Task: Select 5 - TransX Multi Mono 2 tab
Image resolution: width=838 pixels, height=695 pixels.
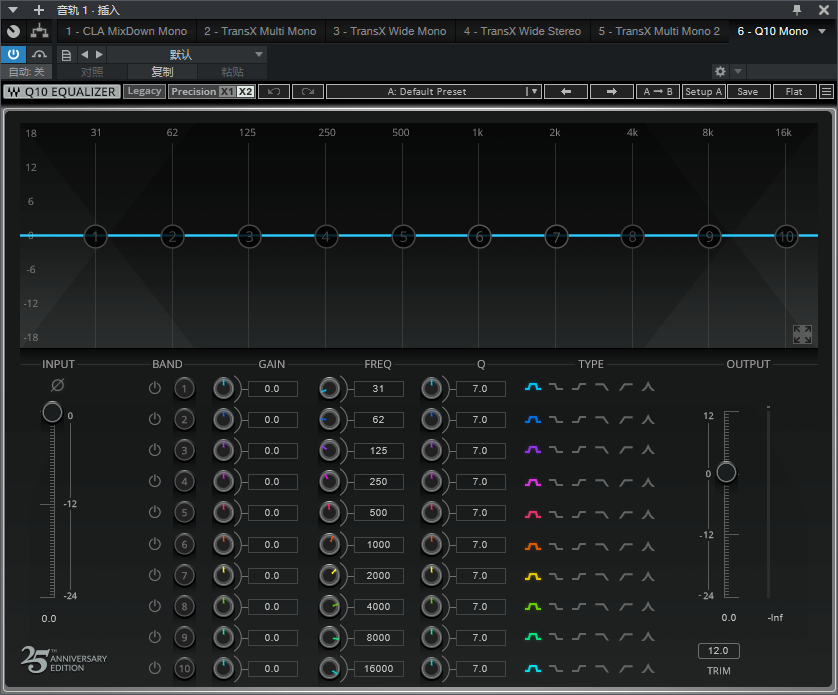Action: click(x=659, y=31)
